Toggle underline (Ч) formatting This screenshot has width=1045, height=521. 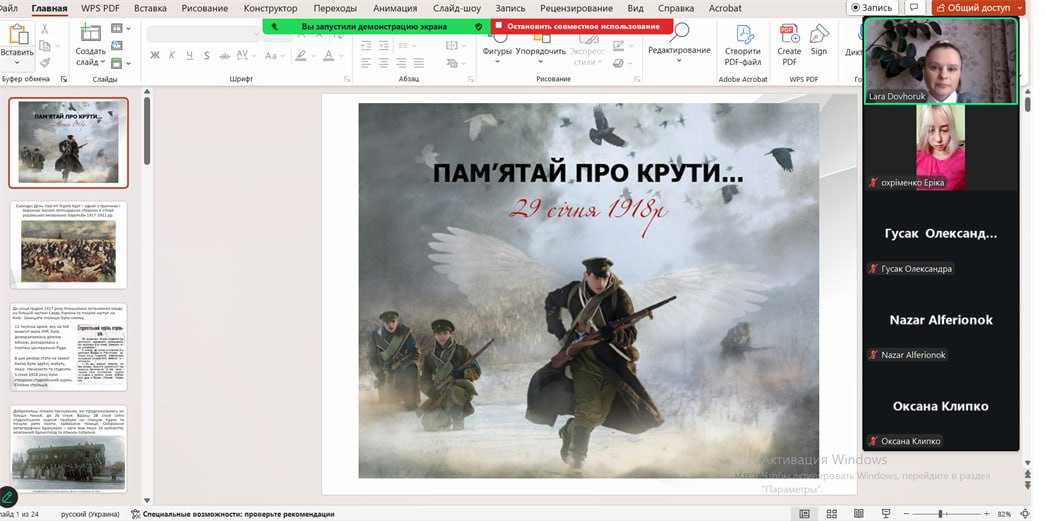pos(189,56)
